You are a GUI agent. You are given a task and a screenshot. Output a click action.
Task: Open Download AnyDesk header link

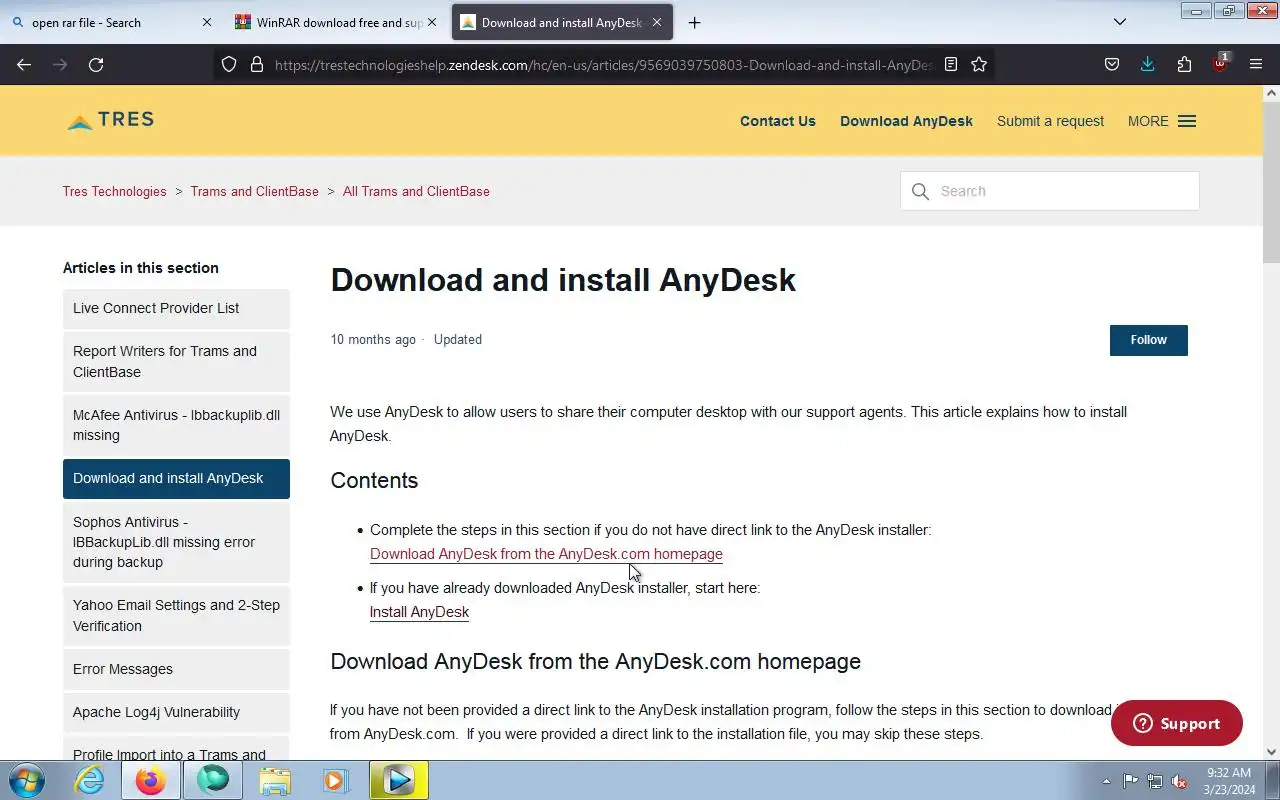point(906,121)
